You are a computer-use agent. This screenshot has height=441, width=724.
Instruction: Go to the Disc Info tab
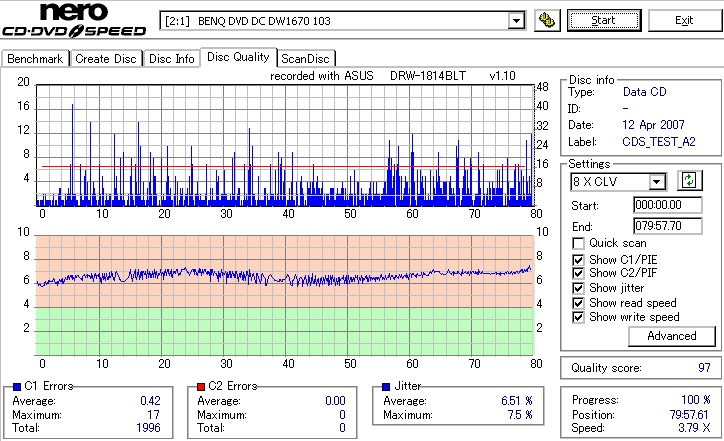(171, 59)
